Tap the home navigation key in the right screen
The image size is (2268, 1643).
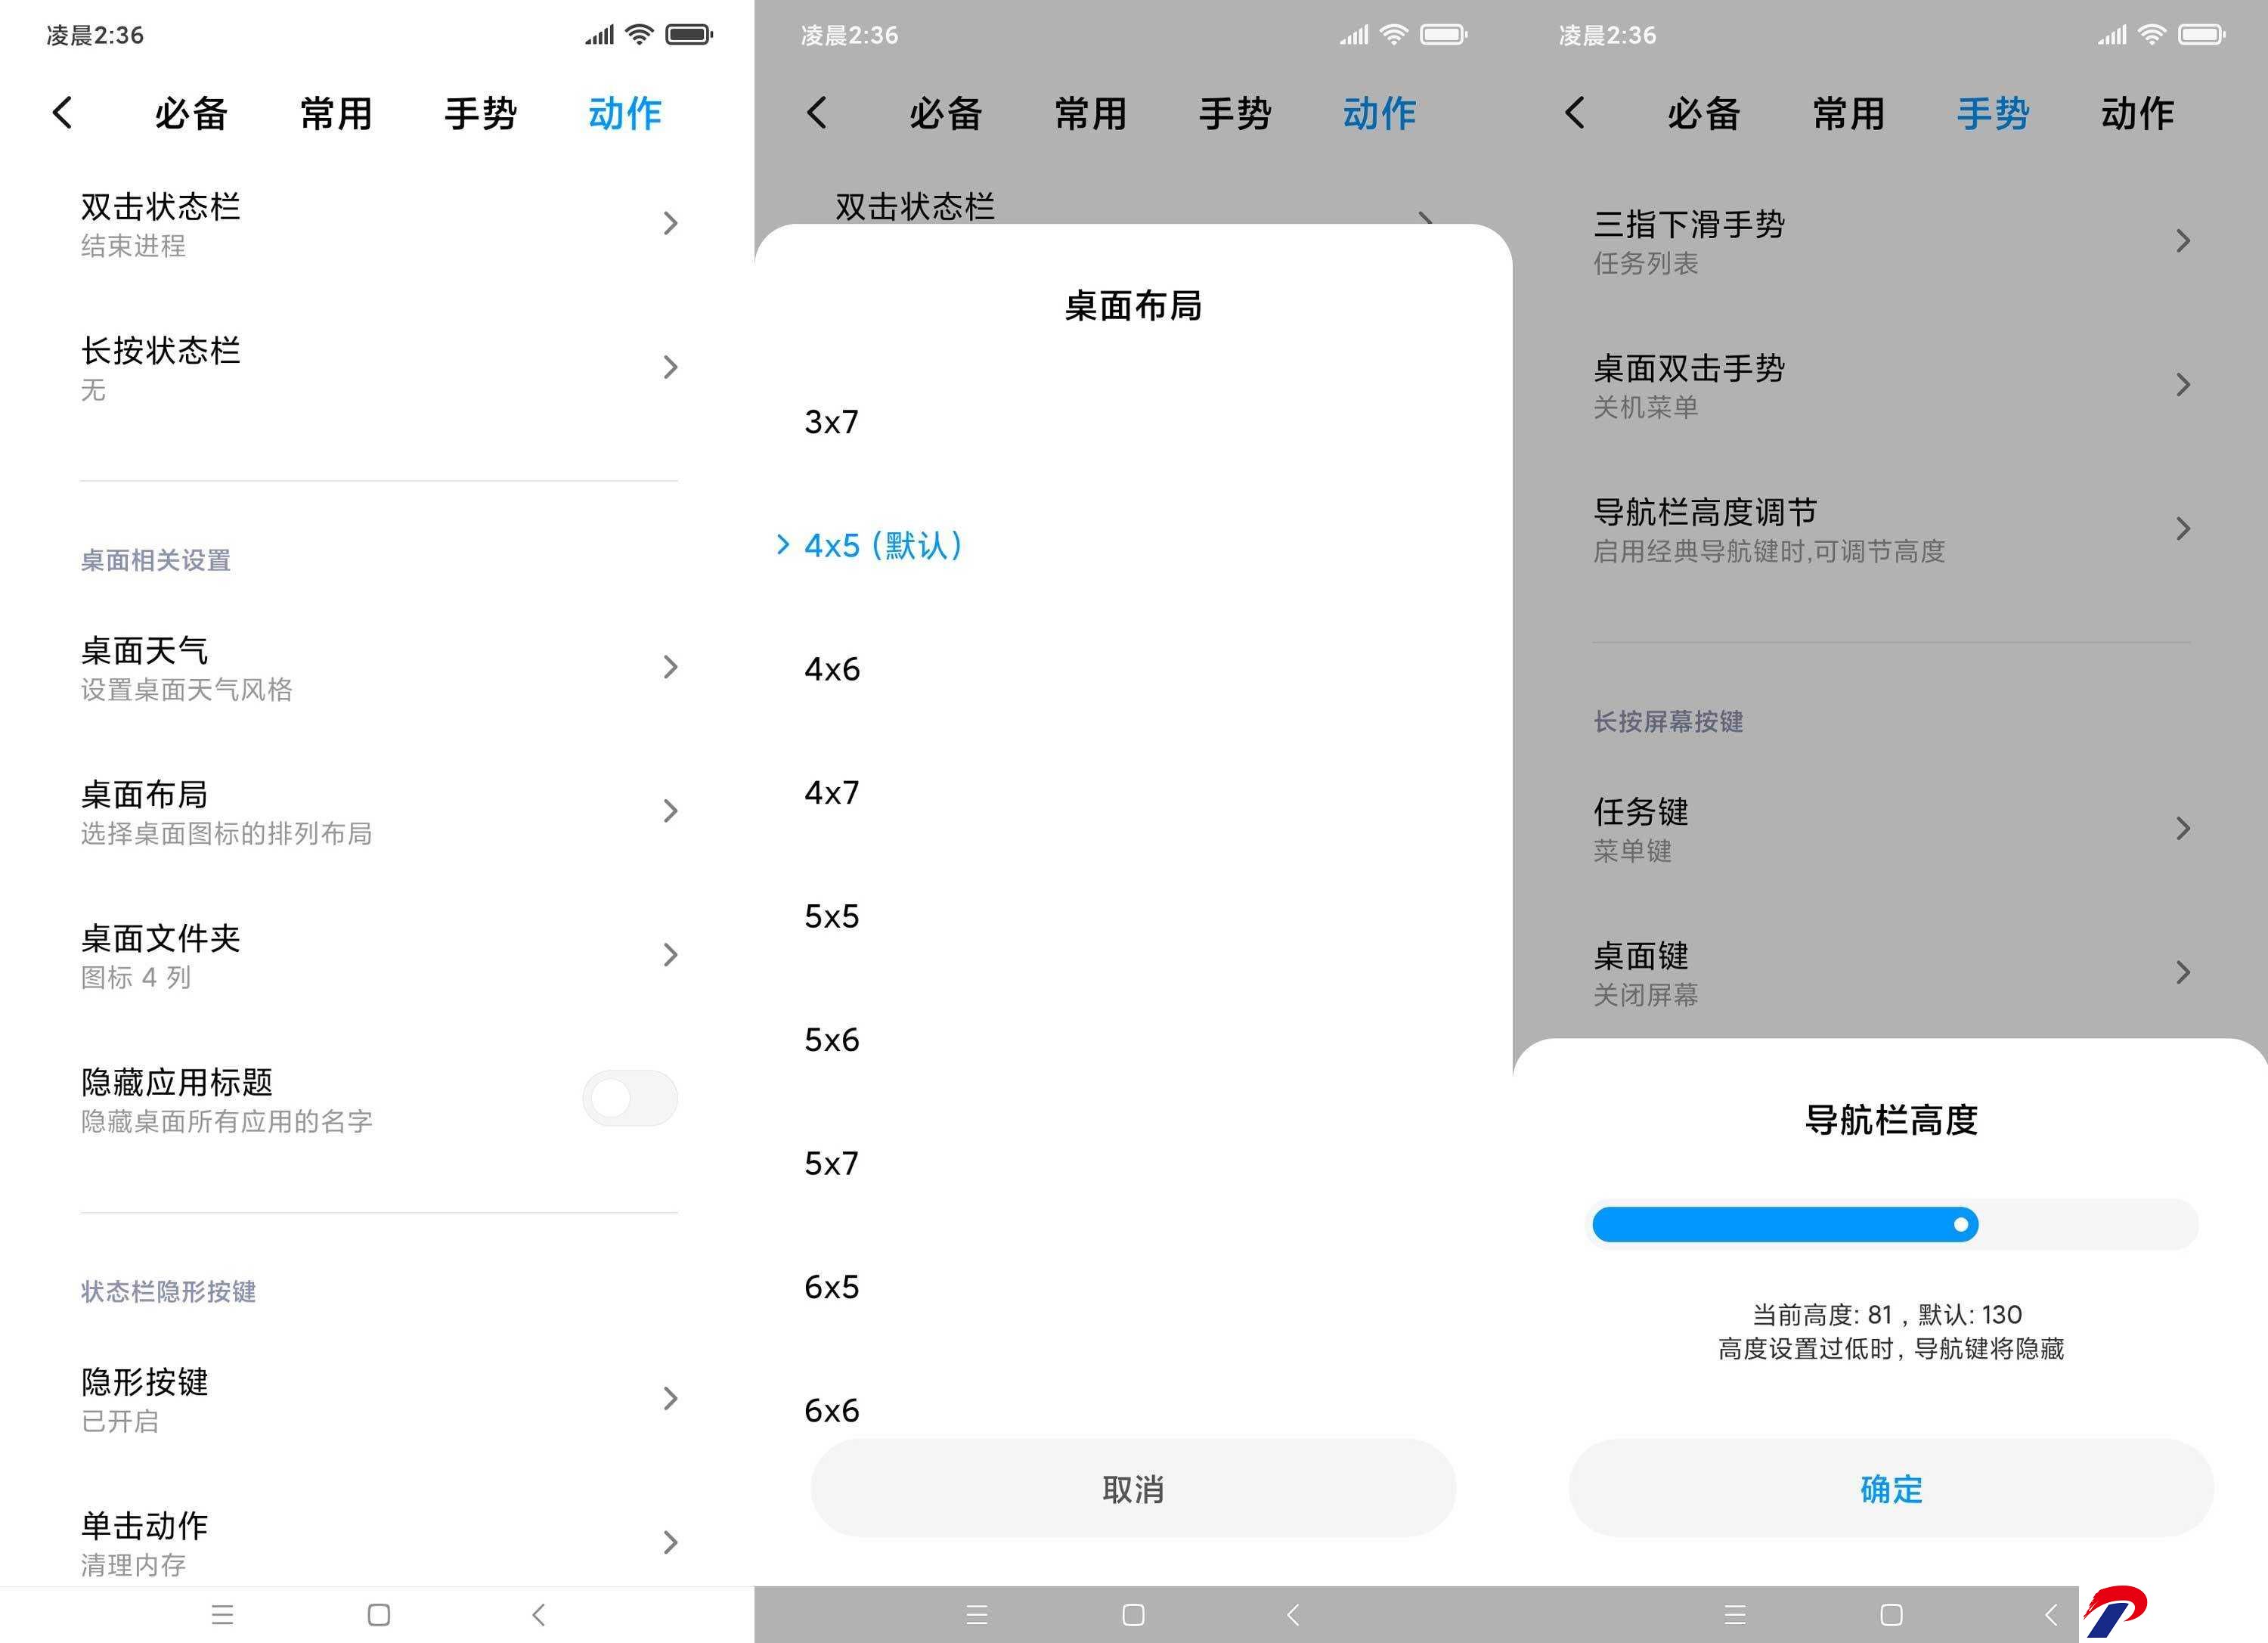pos(1891,1614)
